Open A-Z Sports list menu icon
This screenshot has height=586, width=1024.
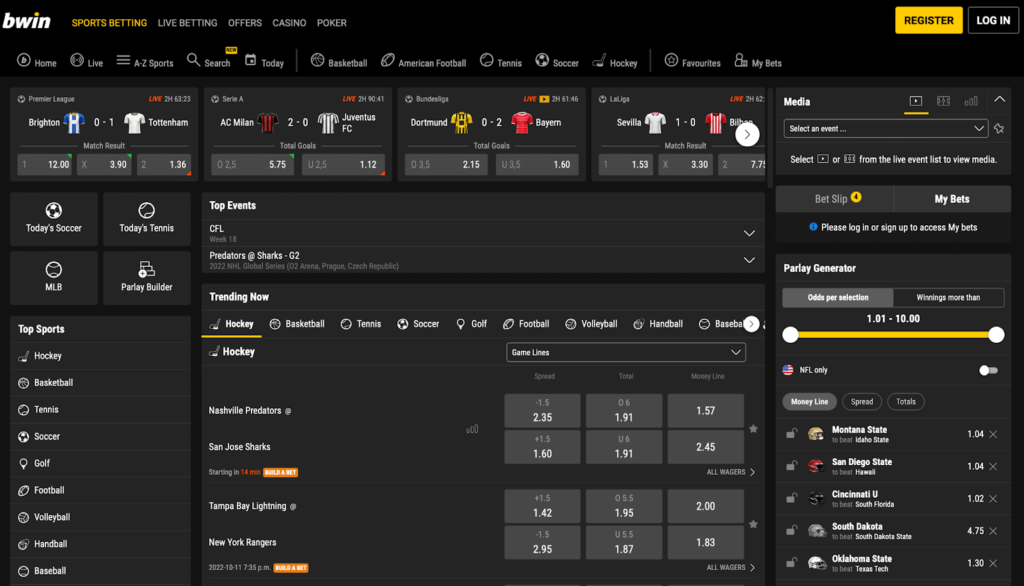123,60
